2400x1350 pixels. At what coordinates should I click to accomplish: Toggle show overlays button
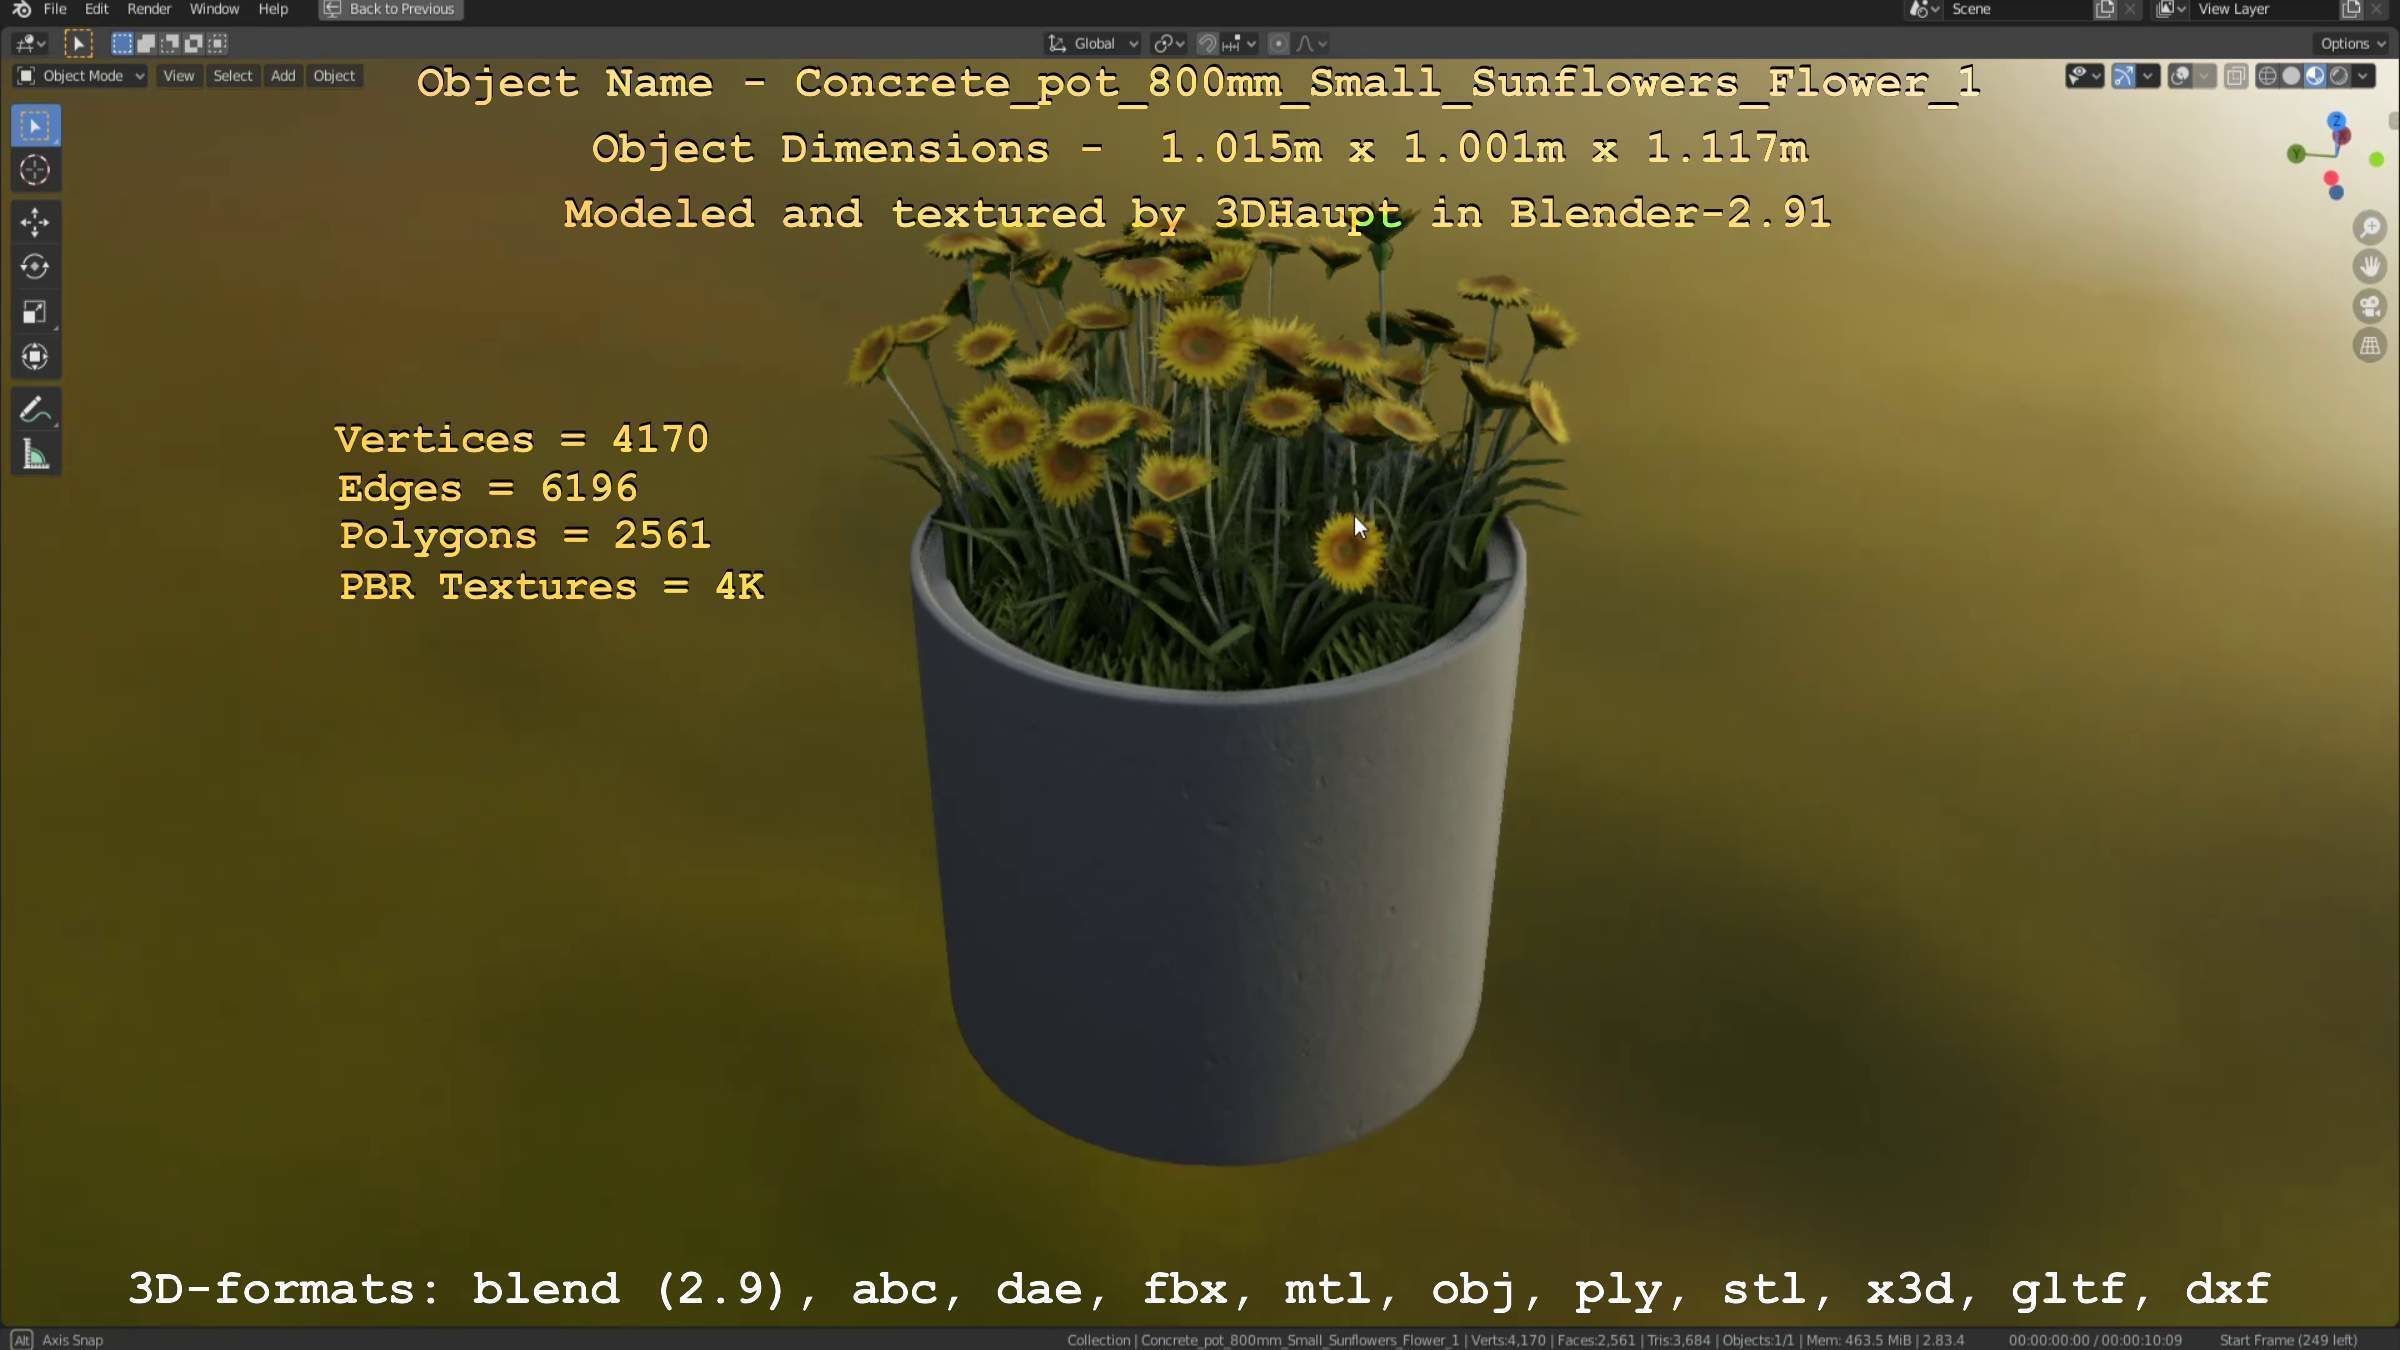coord(2180,76)
